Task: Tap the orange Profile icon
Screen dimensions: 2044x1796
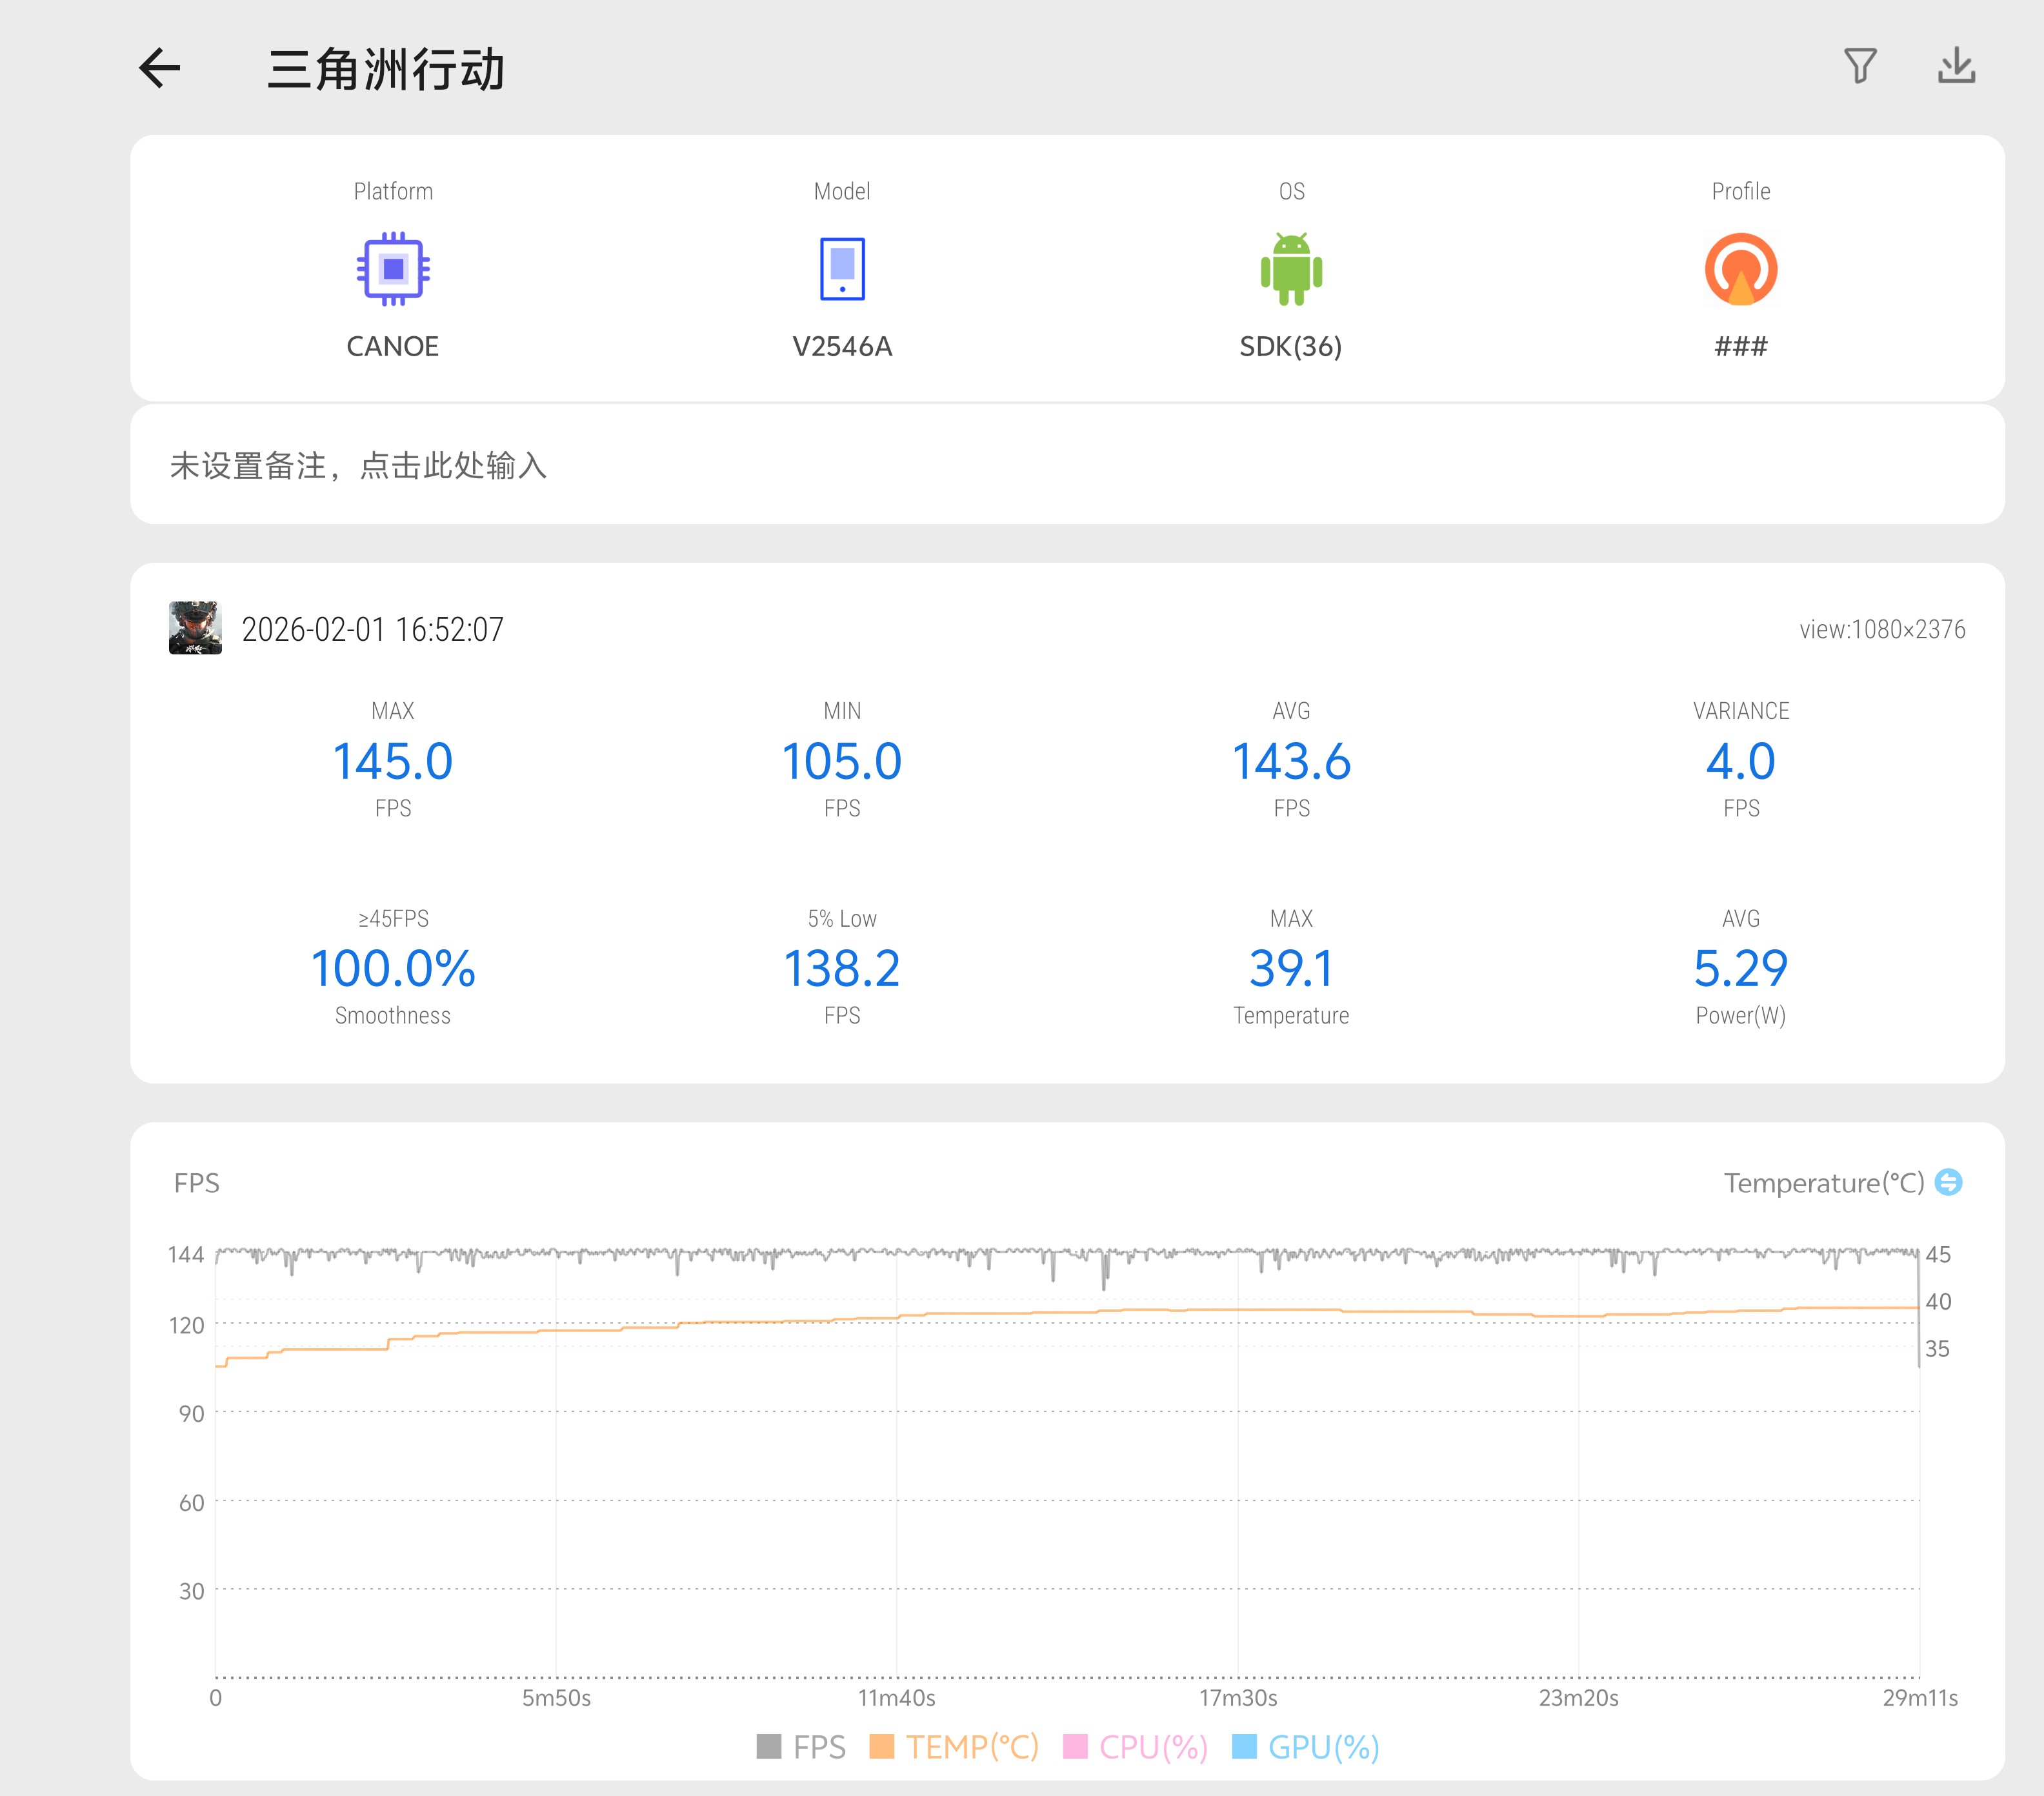Action: [1740, 269]
